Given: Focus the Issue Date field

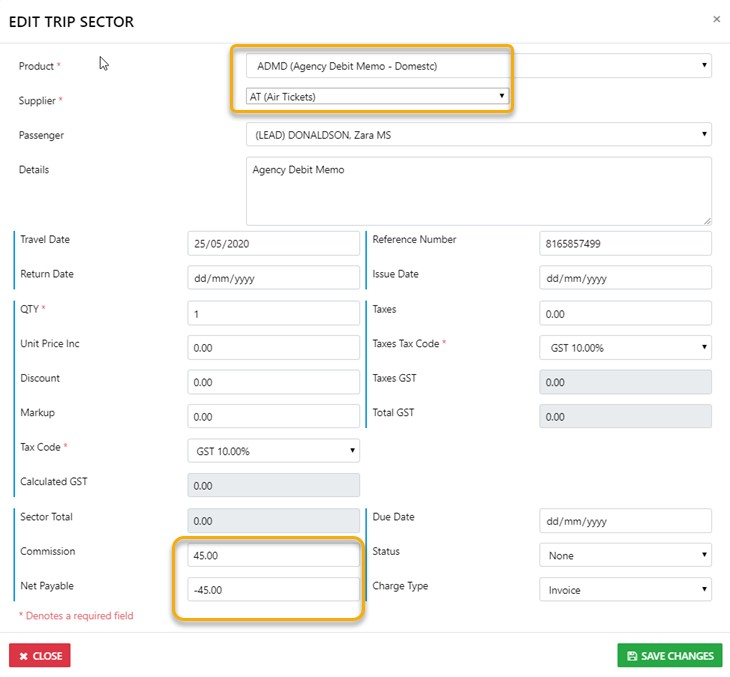Looking at the screenshot, I should pyautogui.click(x=625, y=278).
